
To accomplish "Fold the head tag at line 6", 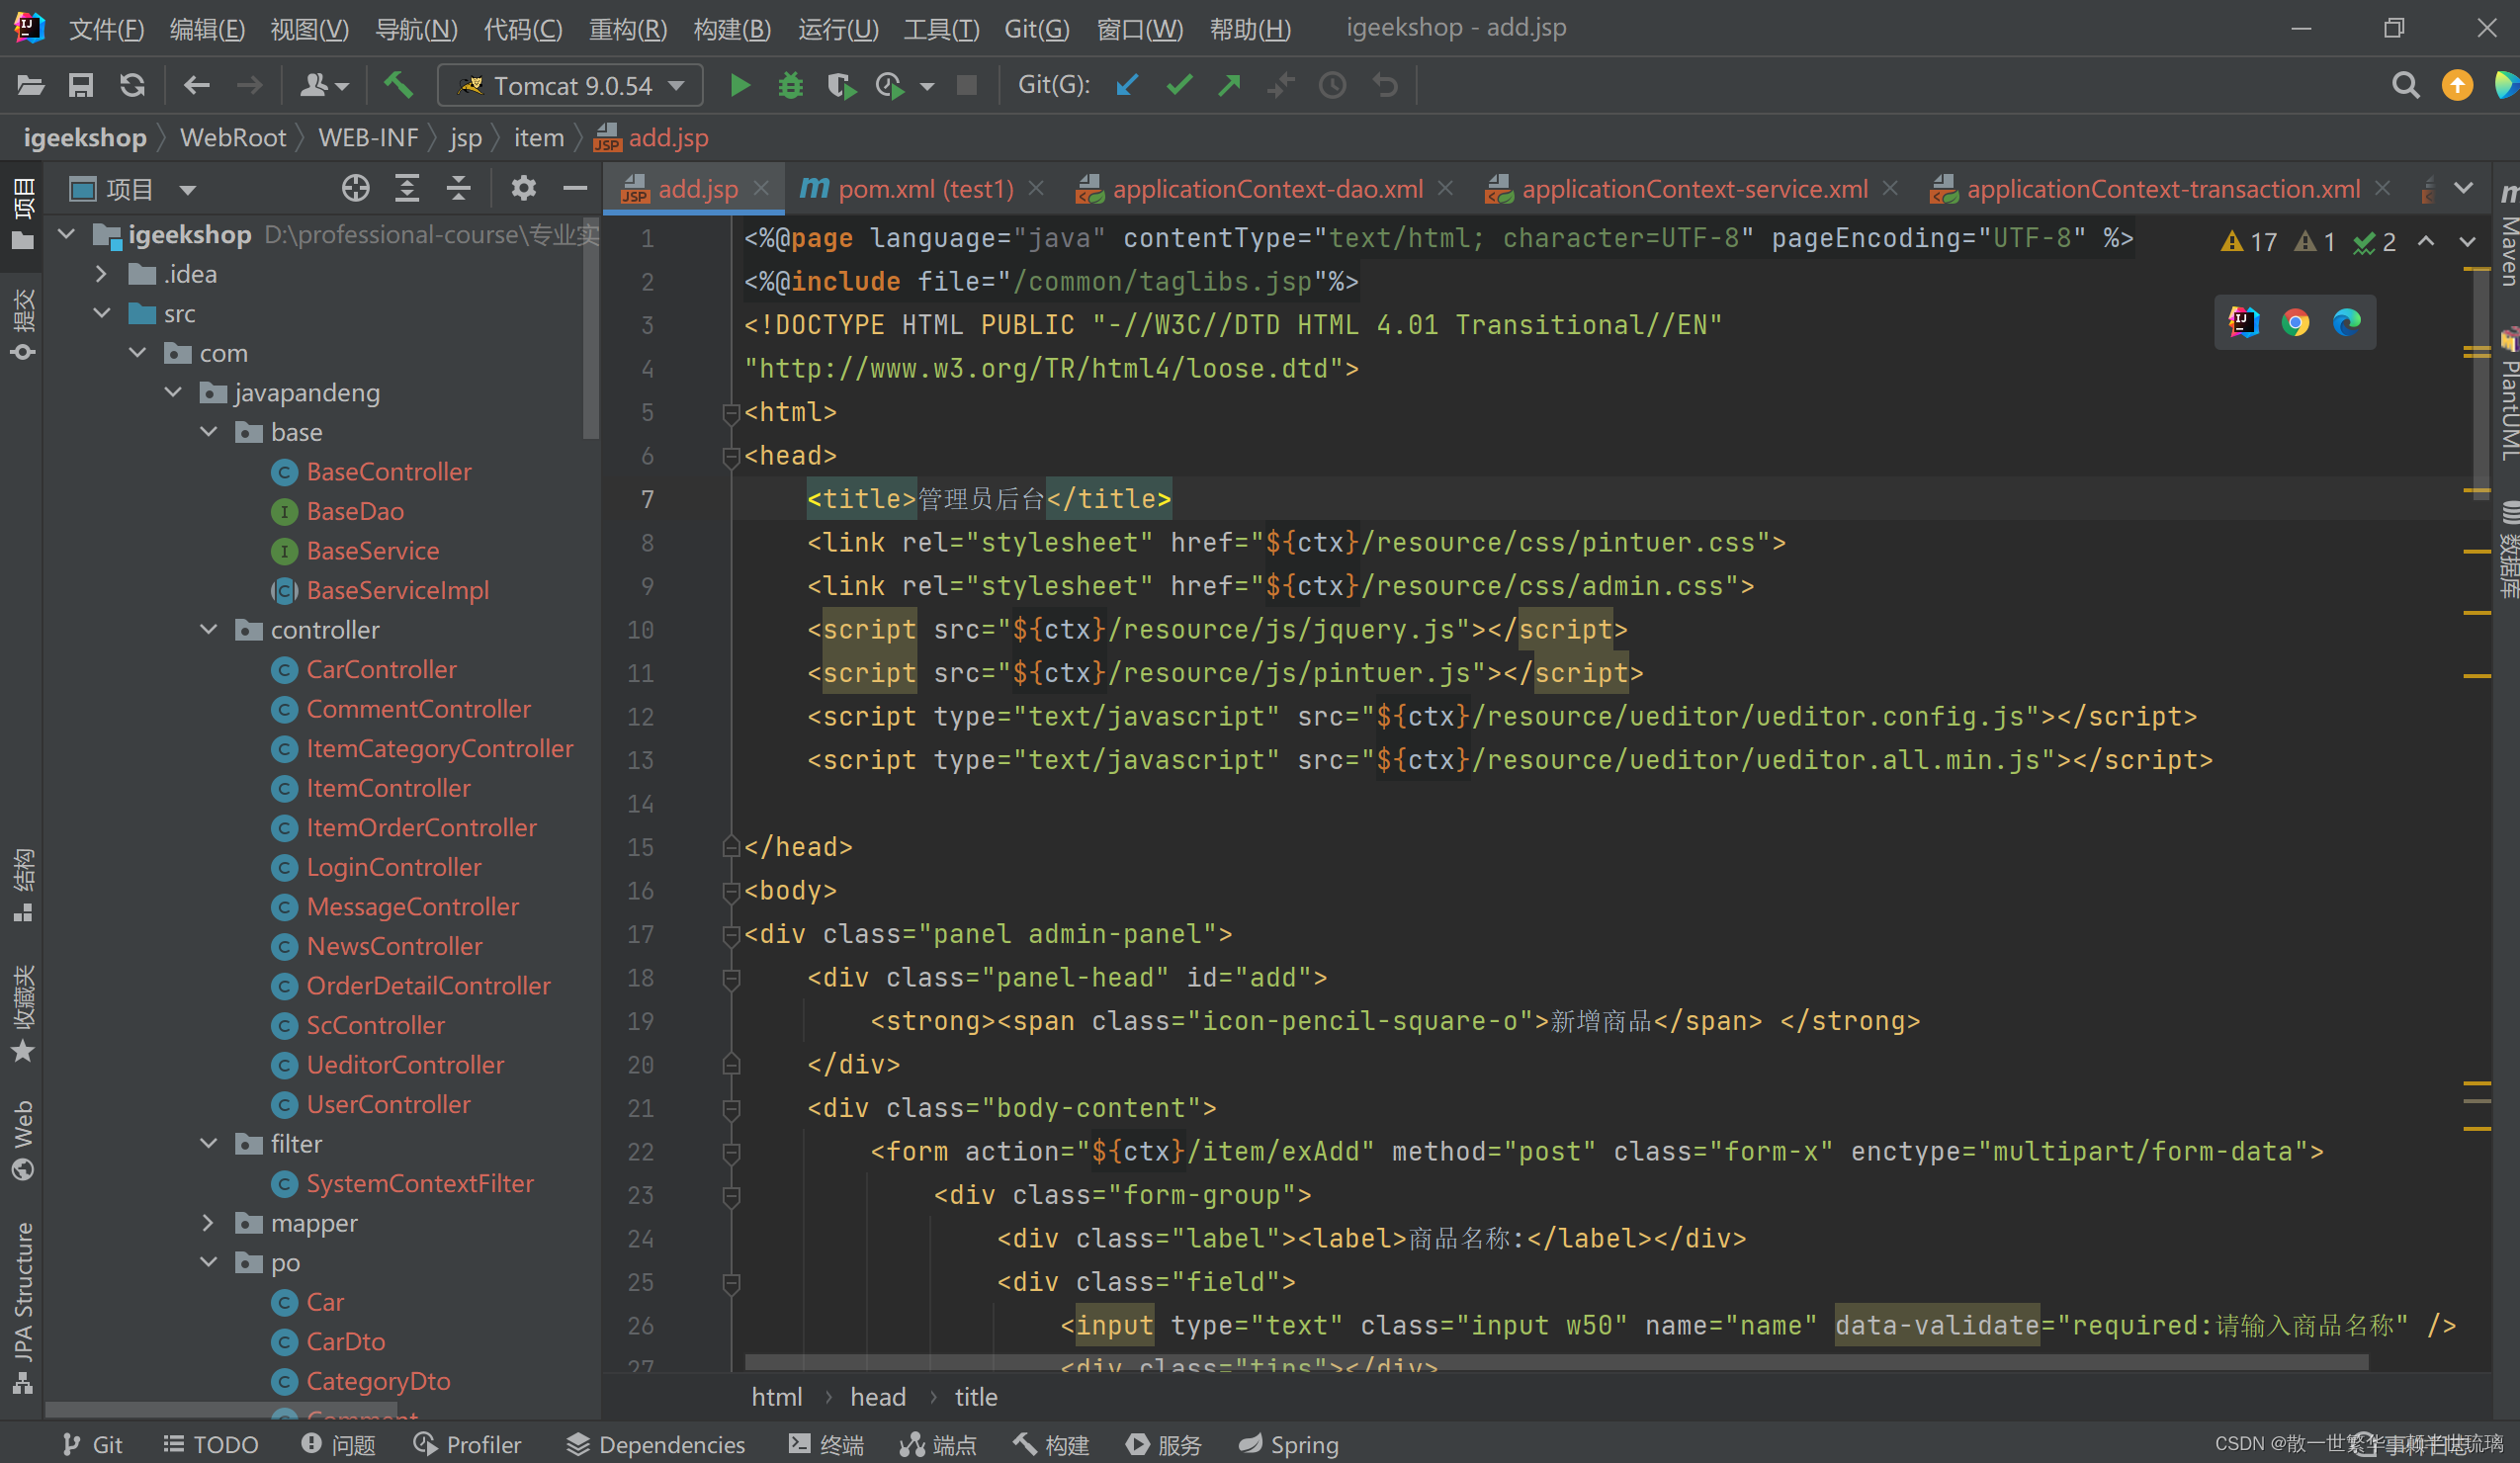I will pyautogui.click(x=731, y=456).
